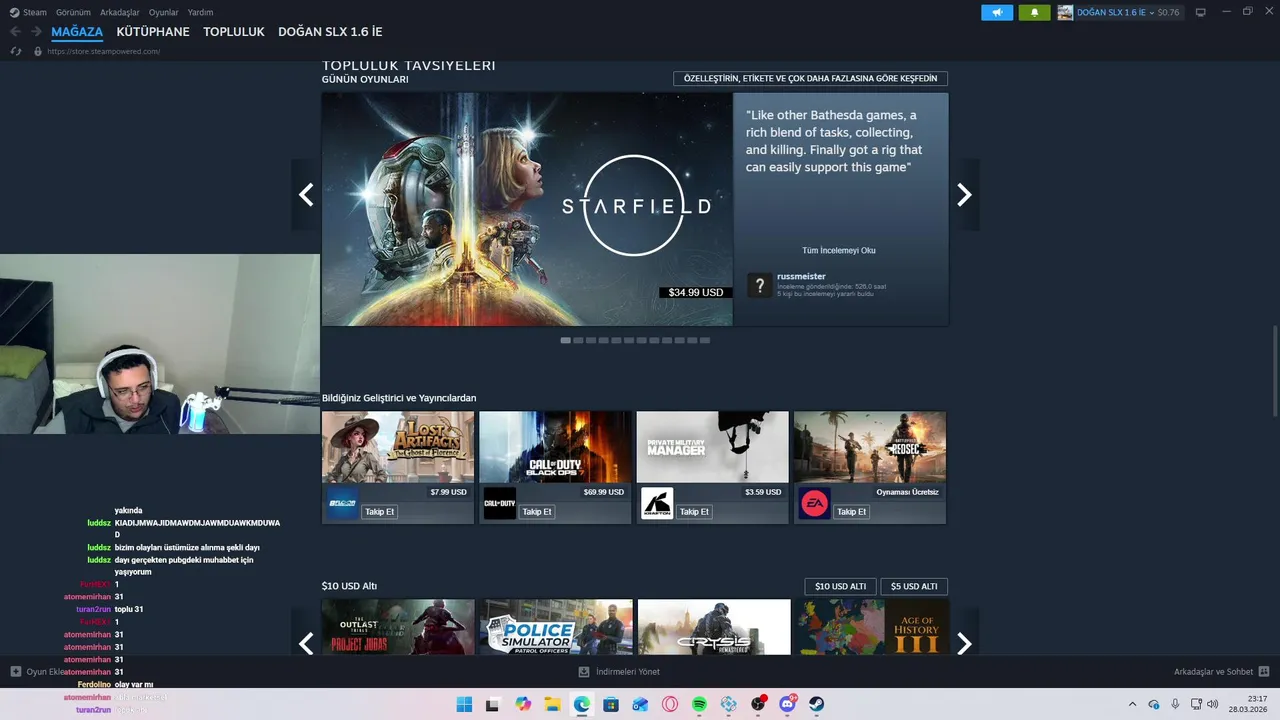This screenshot has height=720, width=1280.
Task: Click the russmeister reviewer avatar placeholder
Action: pos(760,285)
